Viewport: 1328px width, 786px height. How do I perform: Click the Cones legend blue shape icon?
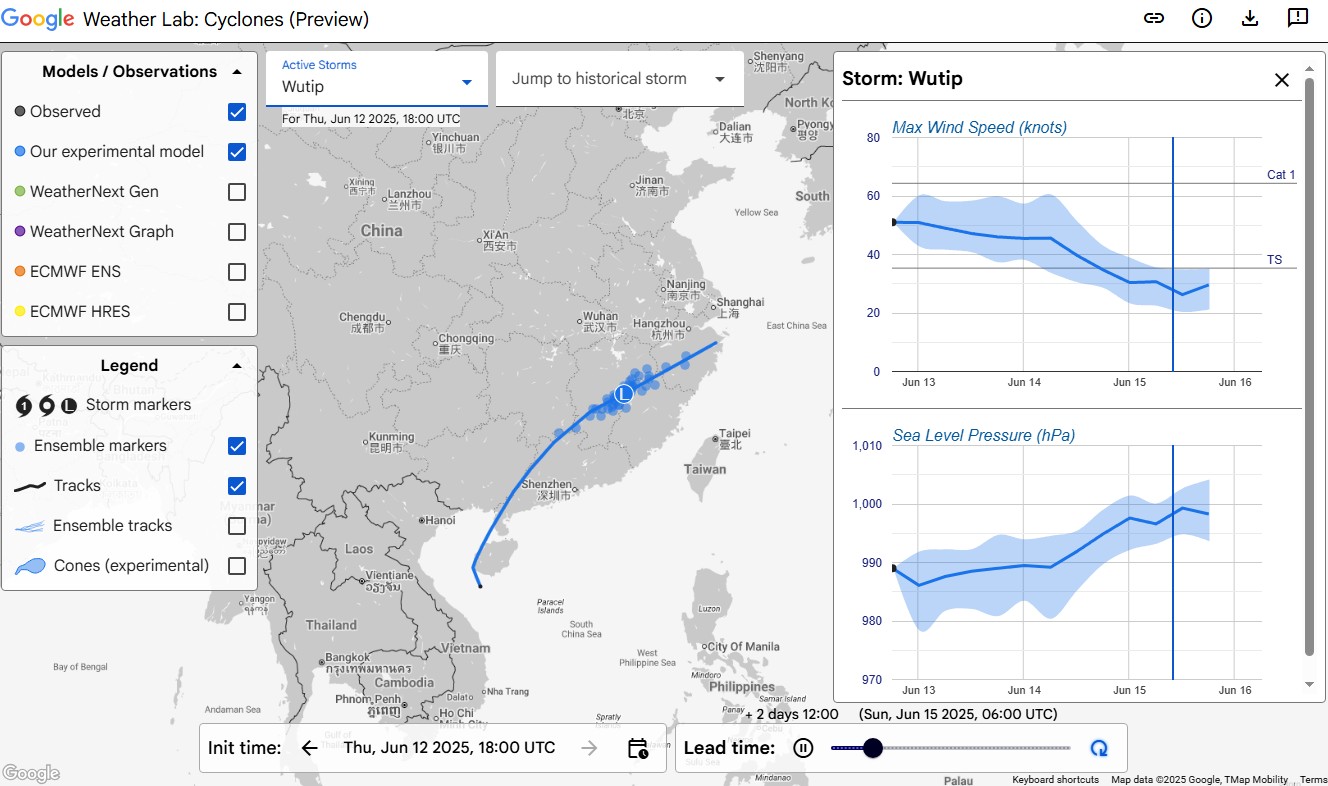(x=30, y=566)
